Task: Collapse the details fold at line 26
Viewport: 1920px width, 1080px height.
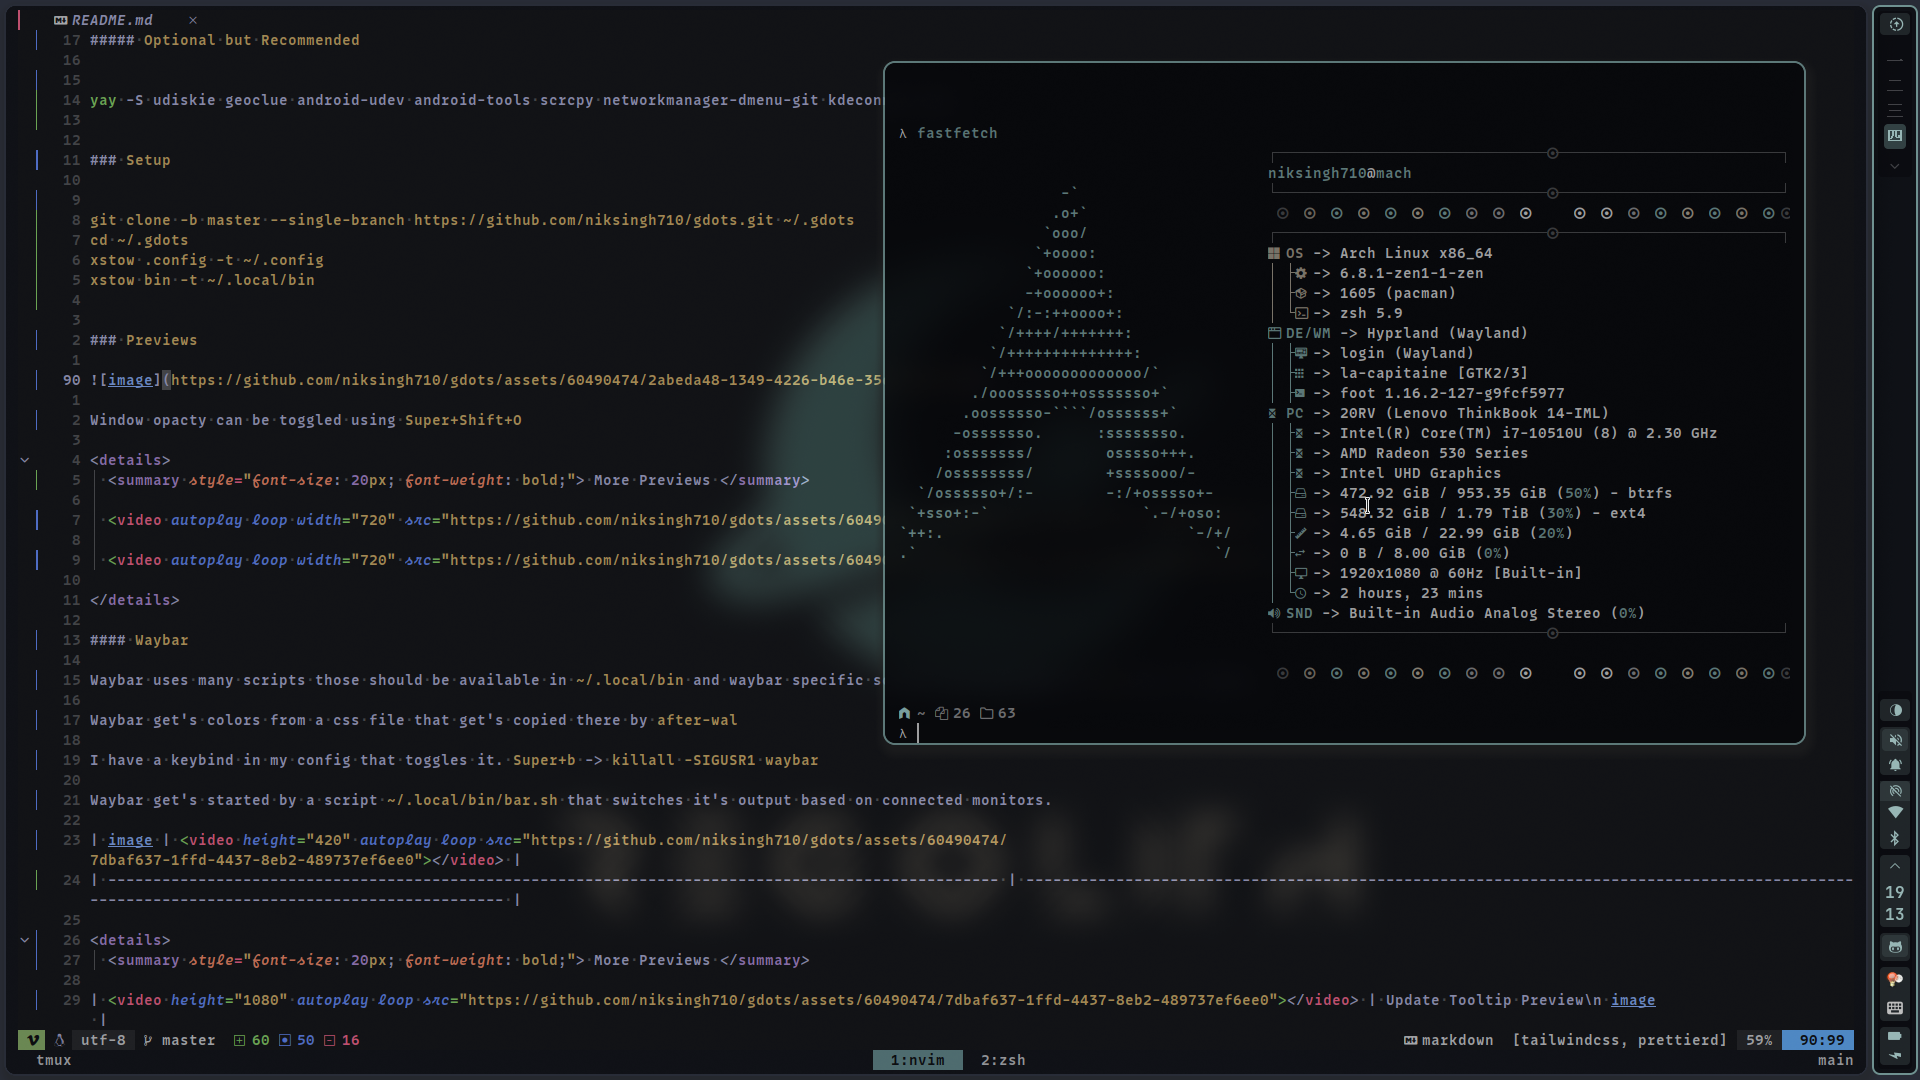Action: 25,940
